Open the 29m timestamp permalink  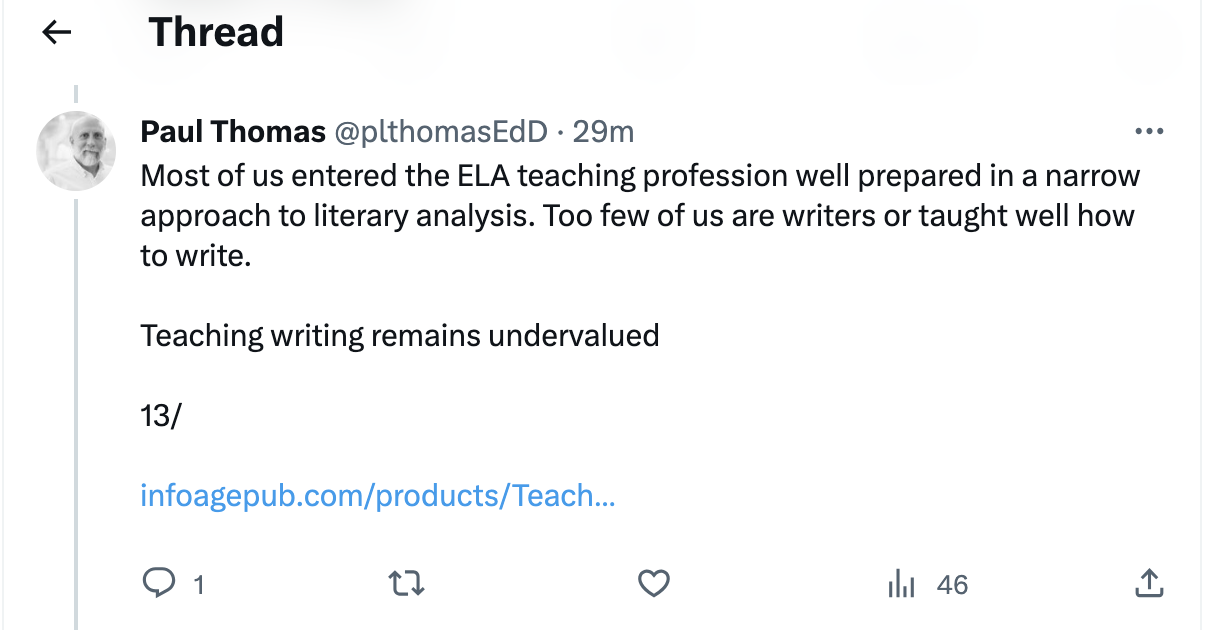click(x=603, y=131)
